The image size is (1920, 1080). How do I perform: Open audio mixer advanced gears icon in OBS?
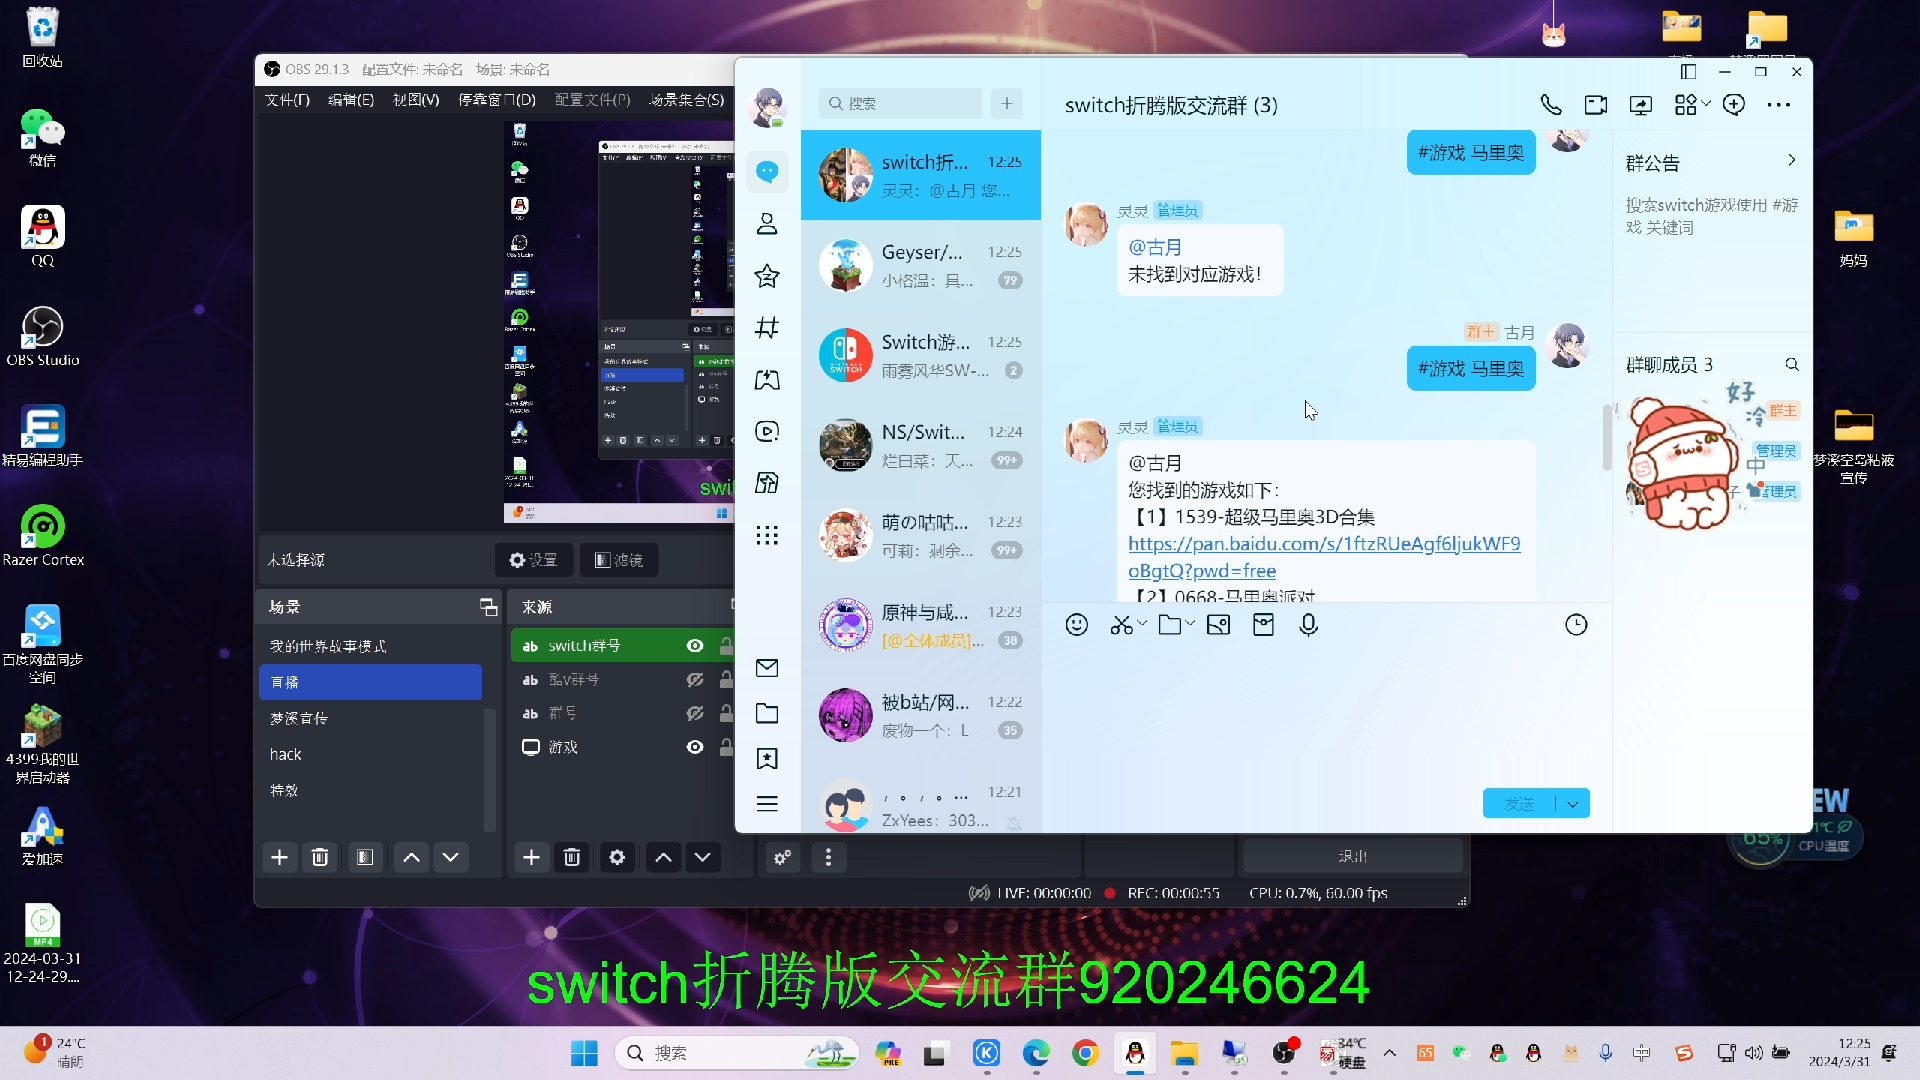(x=783, y=857)
